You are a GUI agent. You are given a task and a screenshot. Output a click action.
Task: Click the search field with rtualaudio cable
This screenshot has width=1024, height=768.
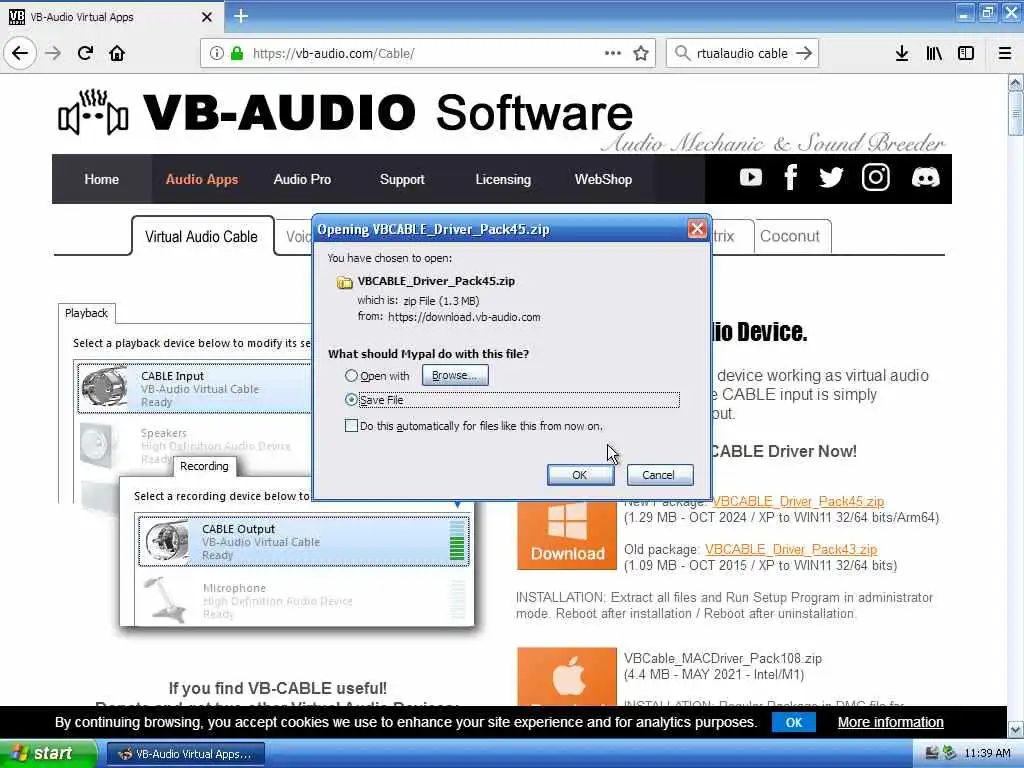(x=743, y=53)
